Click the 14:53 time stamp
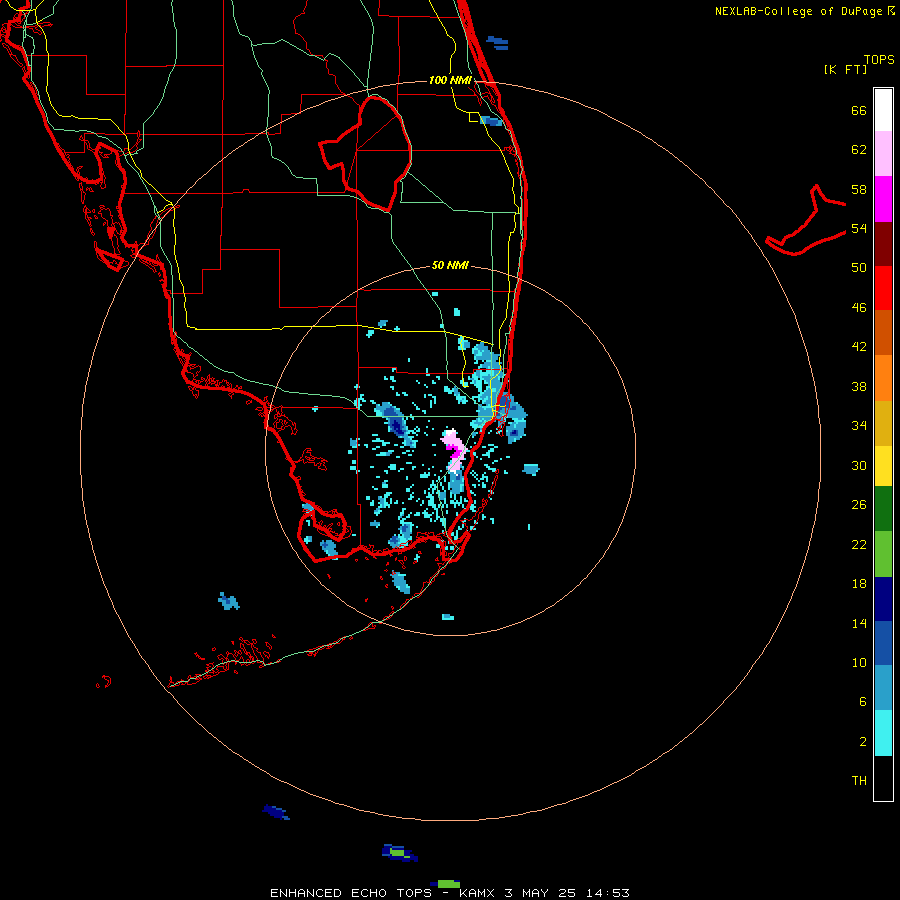Image resolution: width=900 pixels, height=900 pixels. (607, 893)
